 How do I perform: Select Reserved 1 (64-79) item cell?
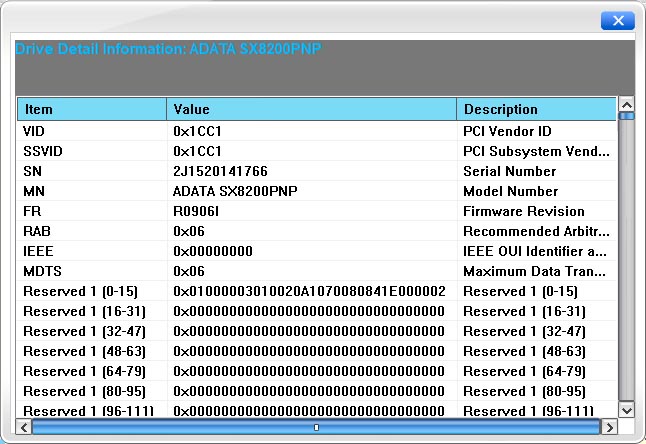point(84,371)
